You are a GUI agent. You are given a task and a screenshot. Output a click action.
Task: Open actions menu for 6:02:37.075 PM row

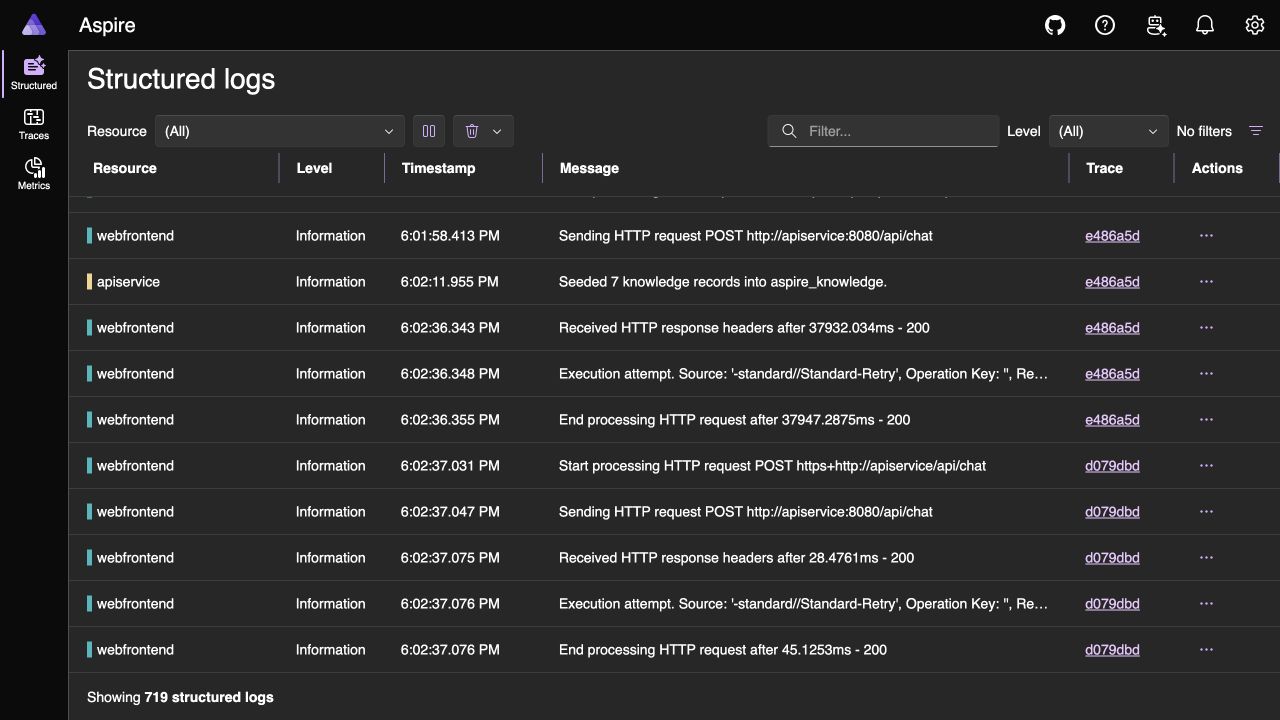pyautogui.click(x=1206, y=558)
